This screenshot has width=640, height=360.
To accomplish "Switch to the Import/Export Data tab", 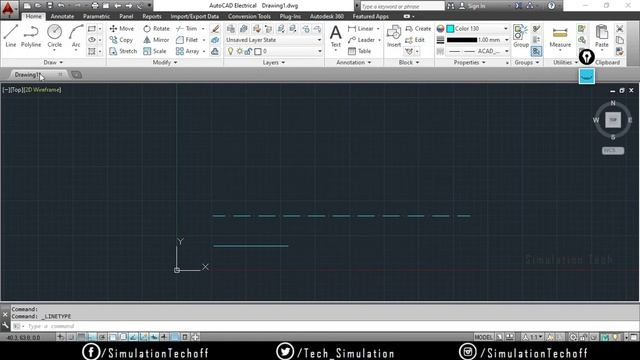I will pos(195,16).
